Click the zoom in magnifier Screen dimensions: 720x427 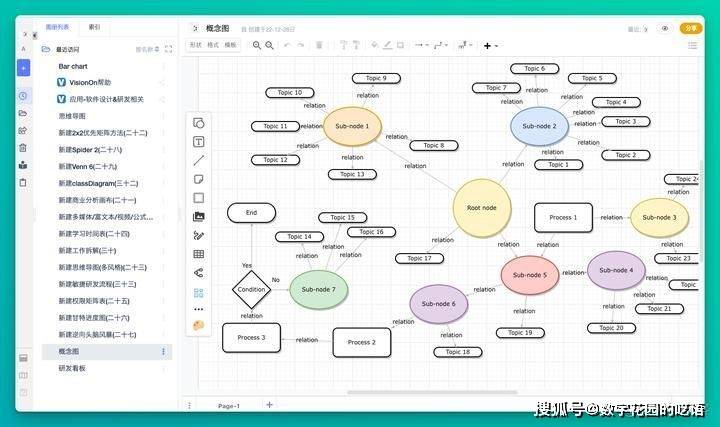point(257,45)
